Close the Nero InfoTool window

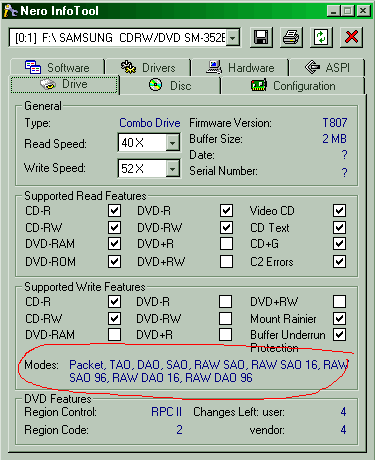[363, 11]
